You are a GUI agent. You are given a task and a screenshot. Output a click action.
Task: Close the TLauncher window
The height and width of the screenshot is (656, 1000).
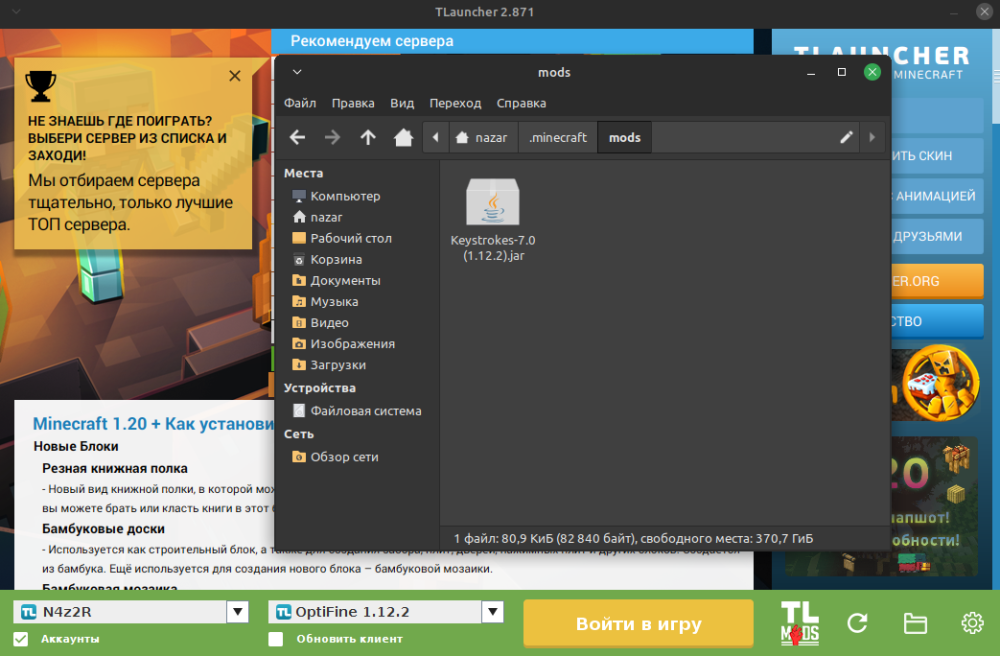pyautogui.click(x=984, y=11)
